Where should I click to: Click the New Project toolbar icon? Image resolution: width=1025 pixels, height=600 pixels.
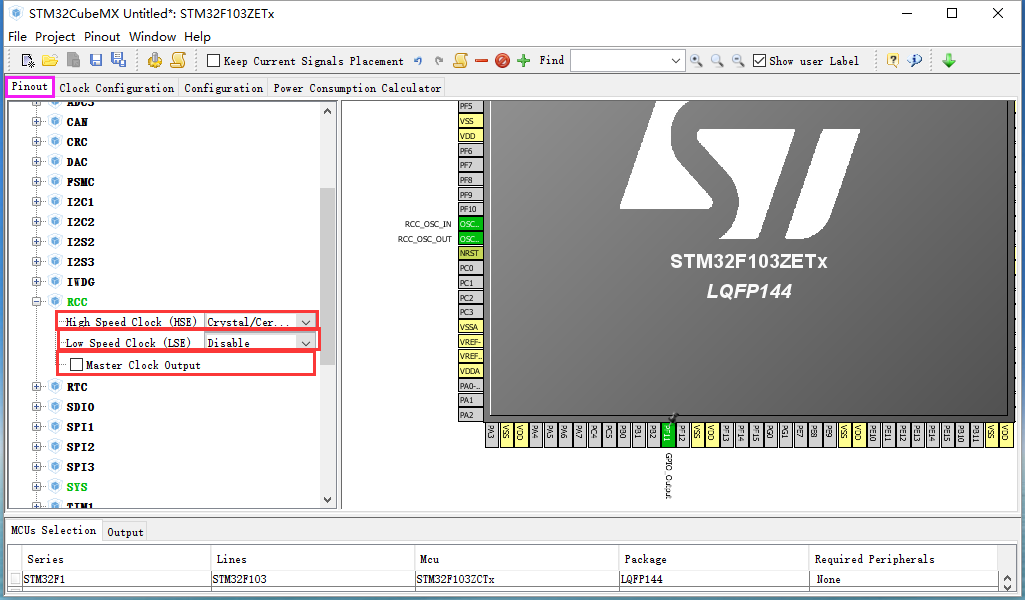[27, 61]
